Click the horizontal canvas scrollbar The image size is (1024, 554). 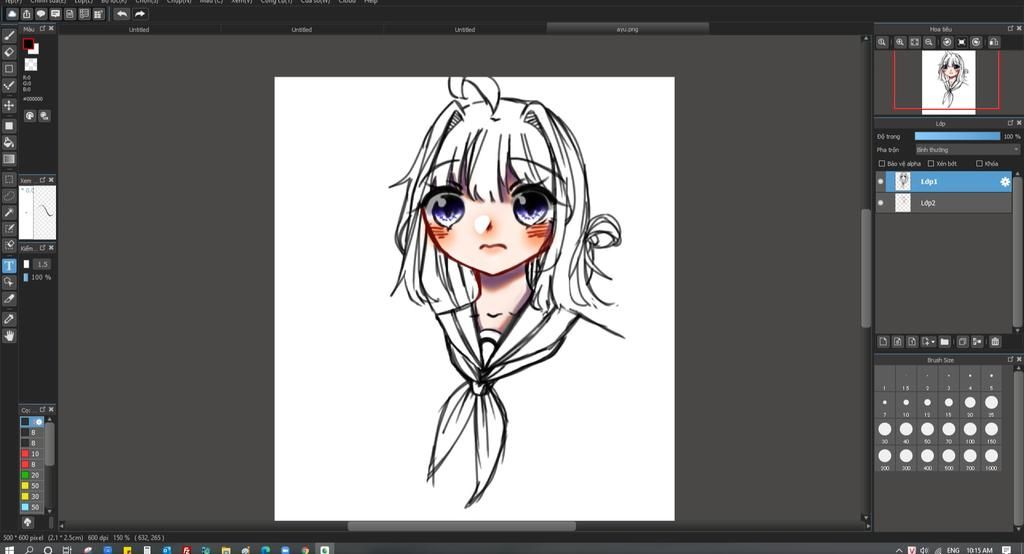(x=462, y=526)
